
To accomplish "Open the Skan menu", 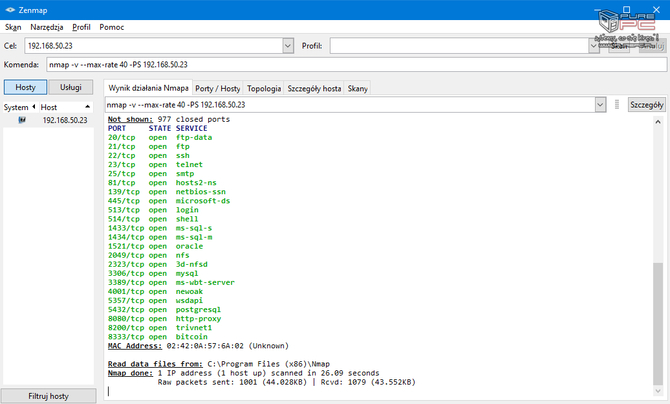I will tap(13, 27).
